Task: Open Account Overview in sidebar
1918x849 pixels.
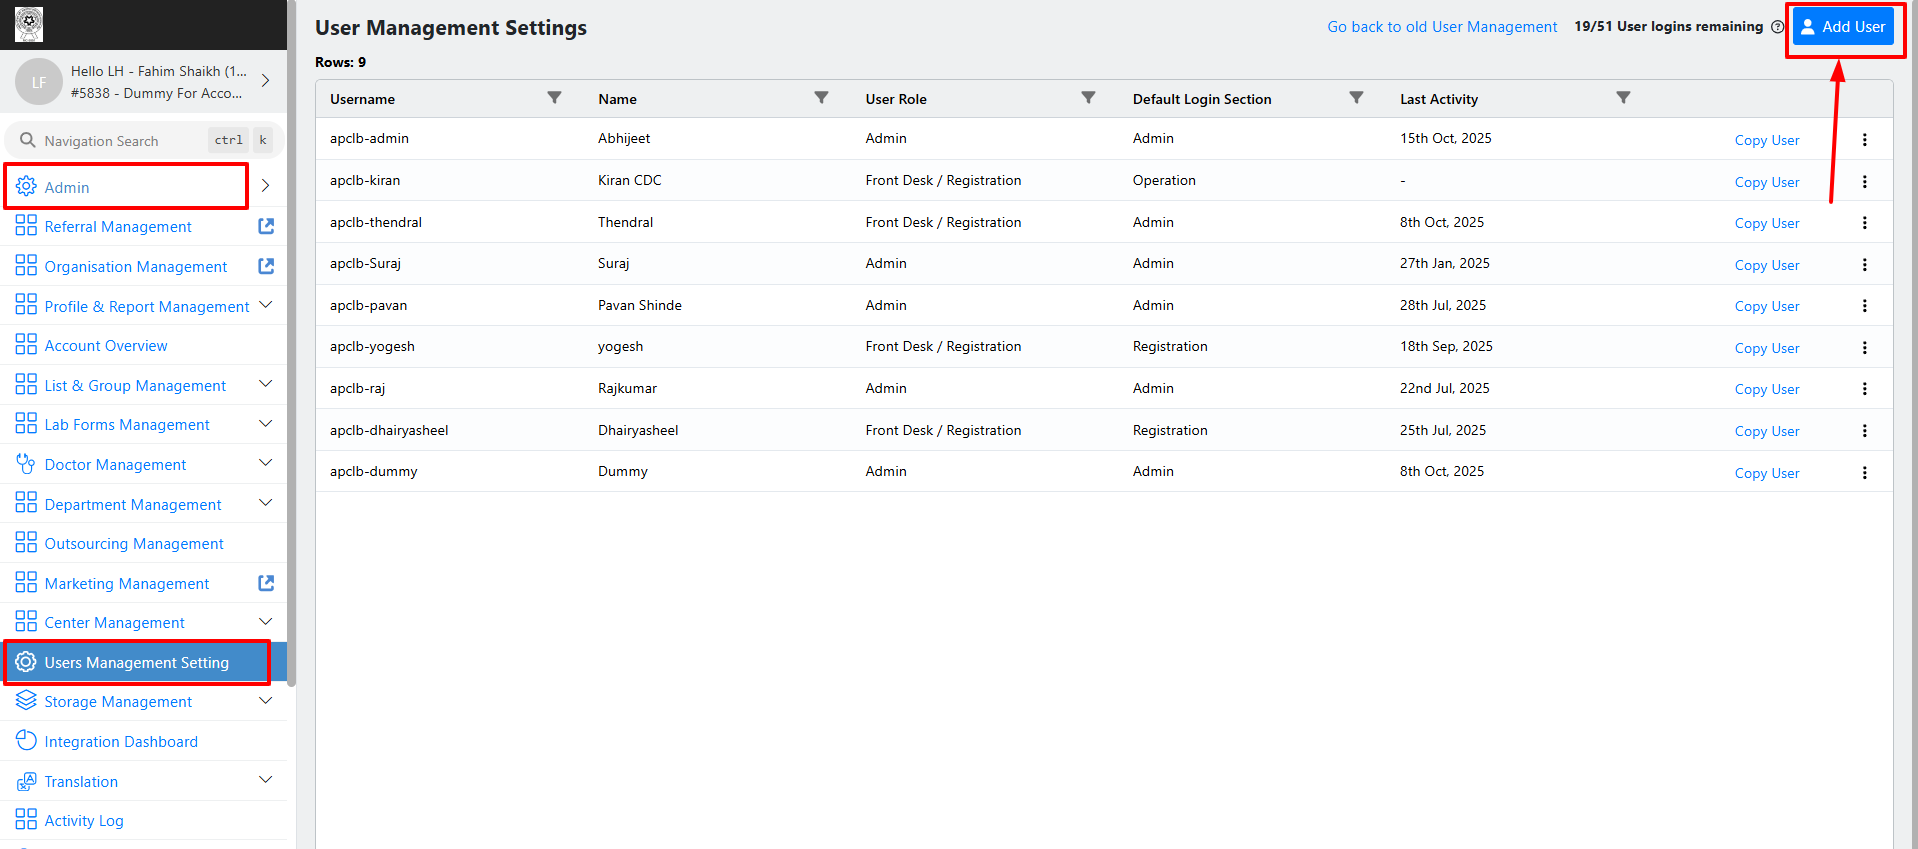Action: [106, 346]
